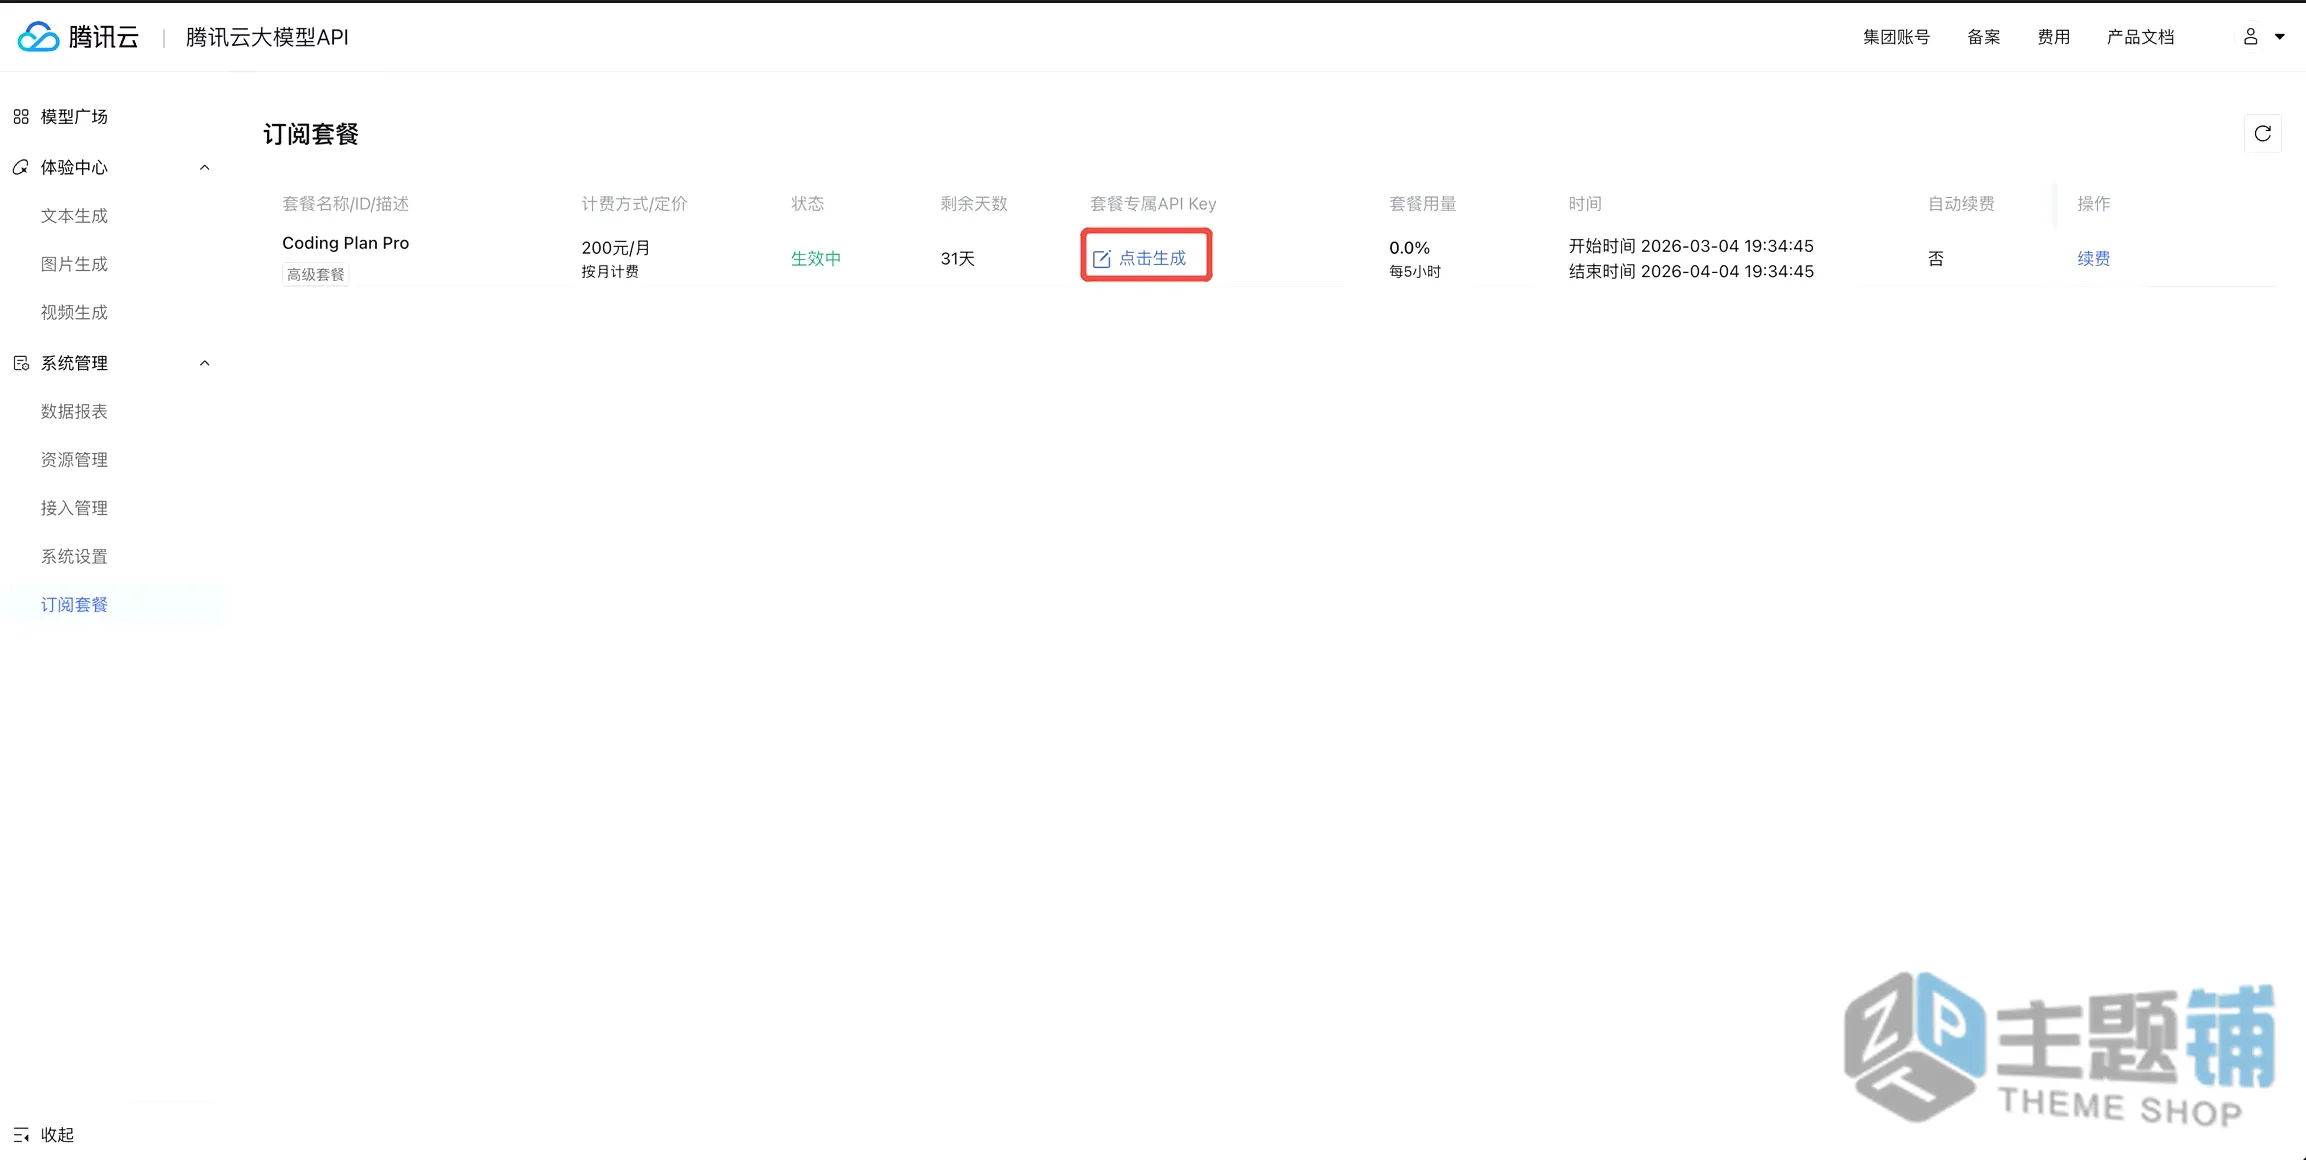Go to 文本生成
Viewport: 2306px width, 1160px height.
pyautogui.click(x=74, y=216)
